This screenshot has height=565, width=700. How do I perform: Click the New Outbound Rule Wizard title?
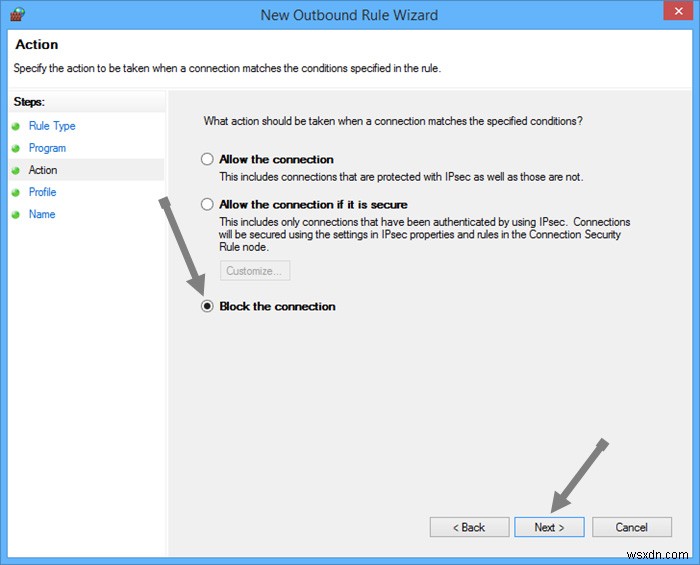coord(349,15)
